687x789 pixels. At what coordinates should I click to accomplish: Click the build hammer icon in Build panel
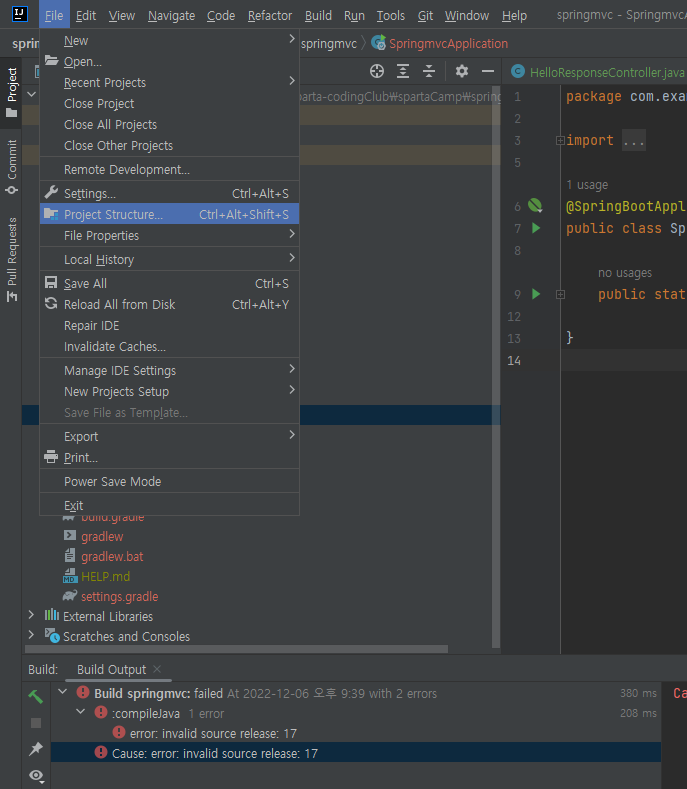coord(36,696)
